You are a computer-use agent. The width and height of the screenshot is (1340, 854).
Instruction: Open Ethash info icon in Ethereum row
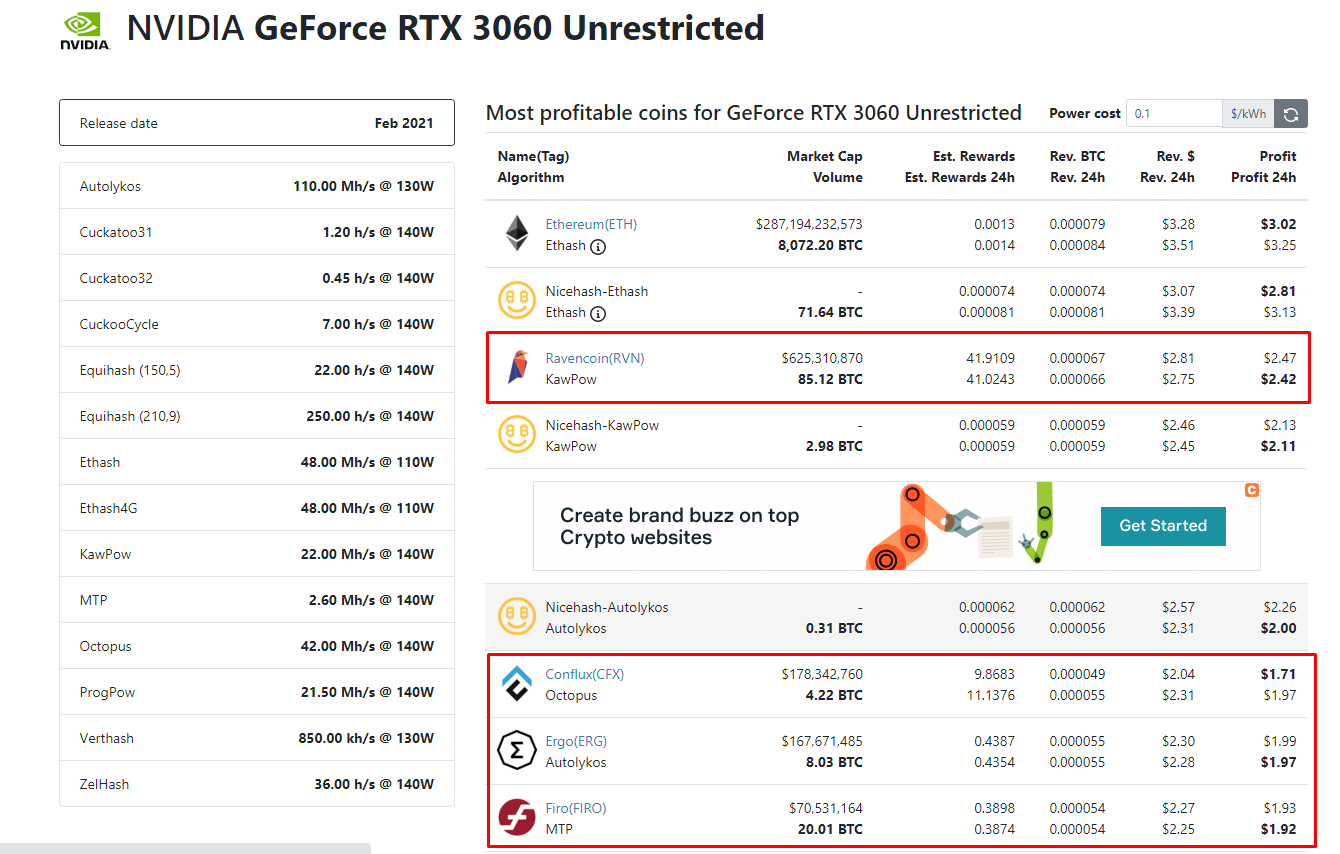coord(598,246)
